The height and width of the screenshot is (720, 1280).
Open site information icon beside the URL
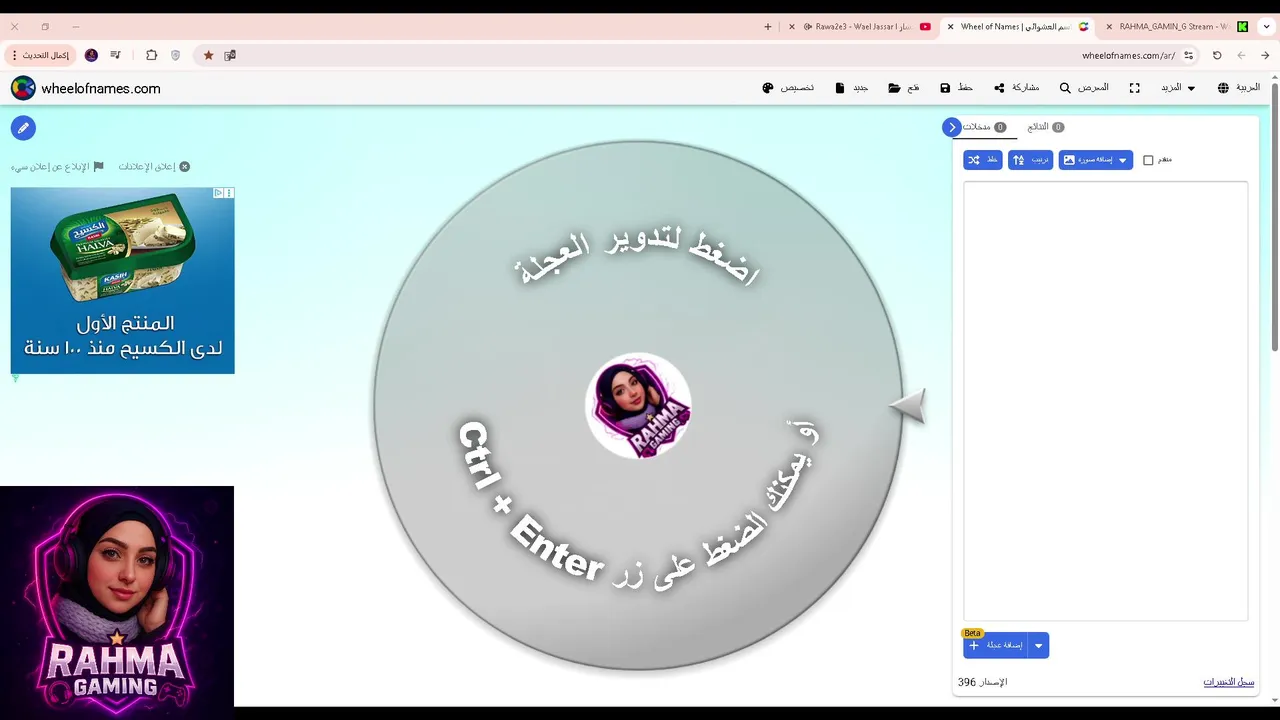[1188, 55]
